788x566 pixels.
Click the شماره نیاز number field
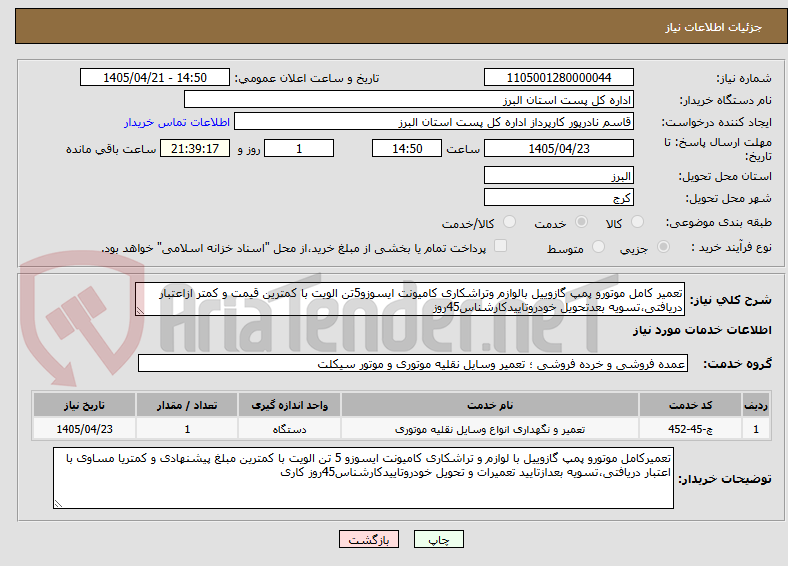coord(558,77)
